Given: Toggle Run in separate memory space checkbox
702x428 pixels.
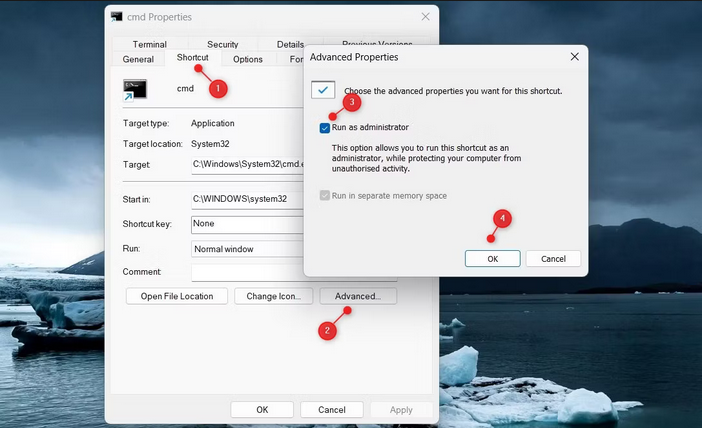Looking at the screenshot, I should coord(325,196).
